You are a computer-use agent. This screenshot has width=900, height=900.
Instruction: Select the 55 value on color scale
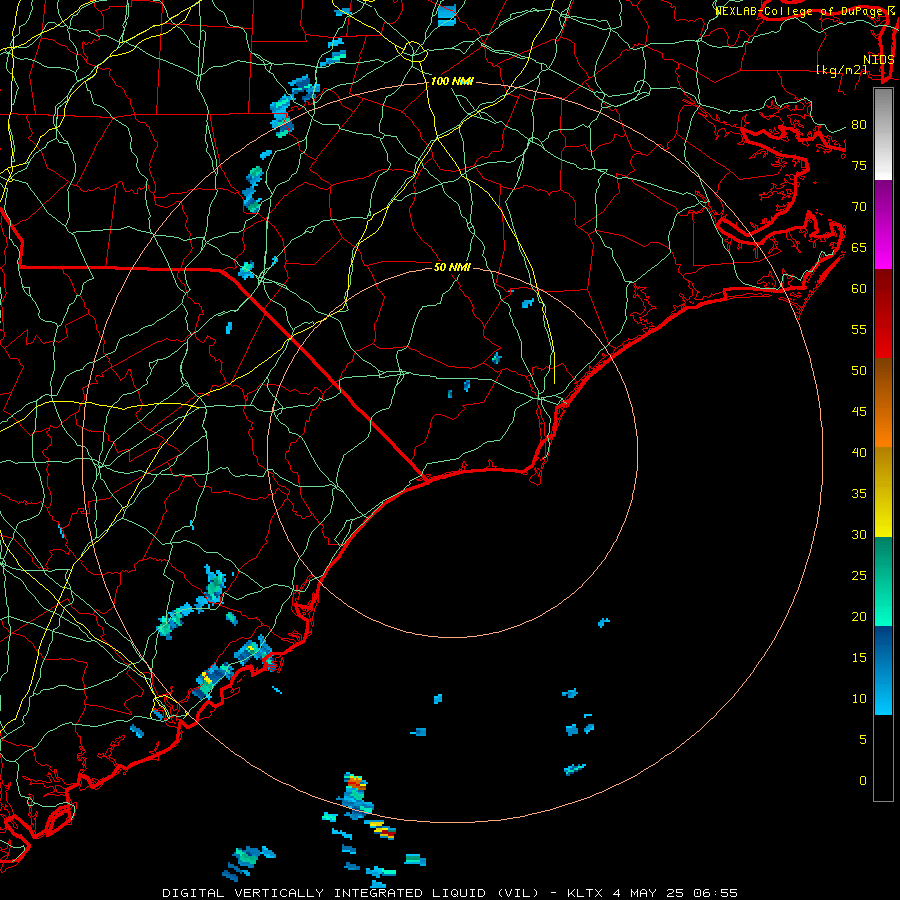tap(859, 329)
